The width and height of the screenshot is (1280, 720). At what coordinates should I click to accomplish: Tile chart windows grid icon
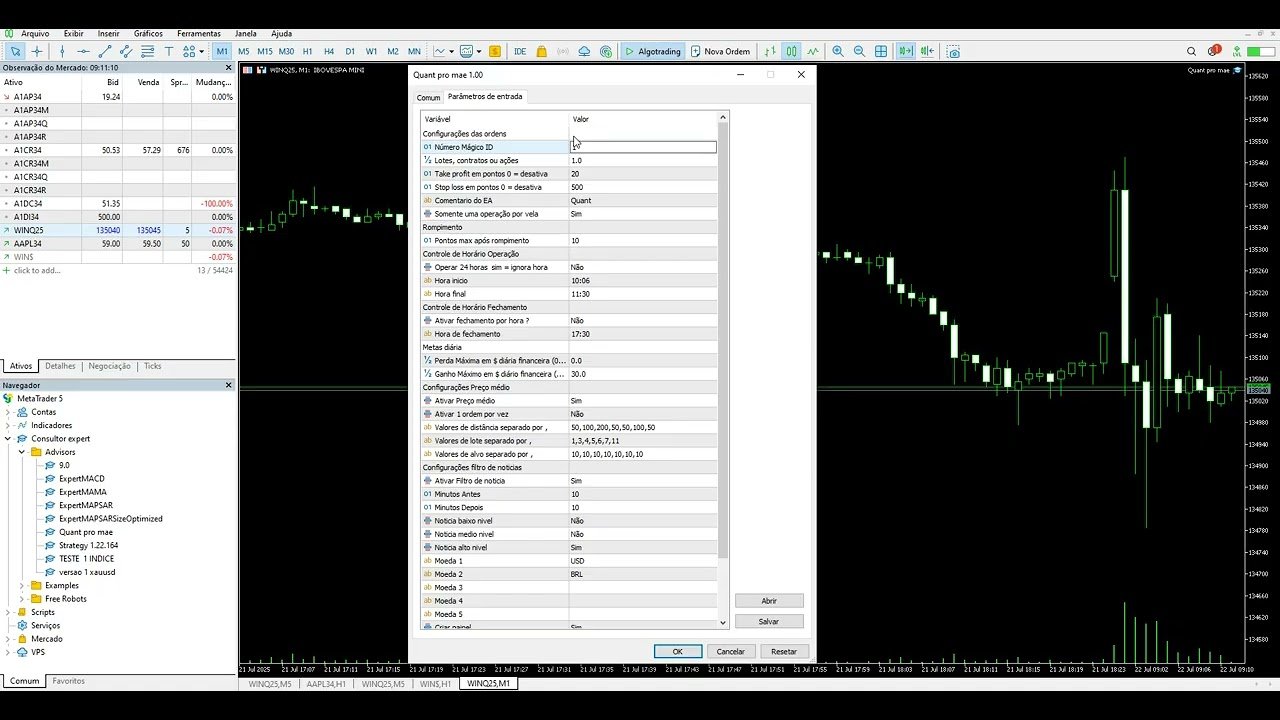click(x=881, y=51)
